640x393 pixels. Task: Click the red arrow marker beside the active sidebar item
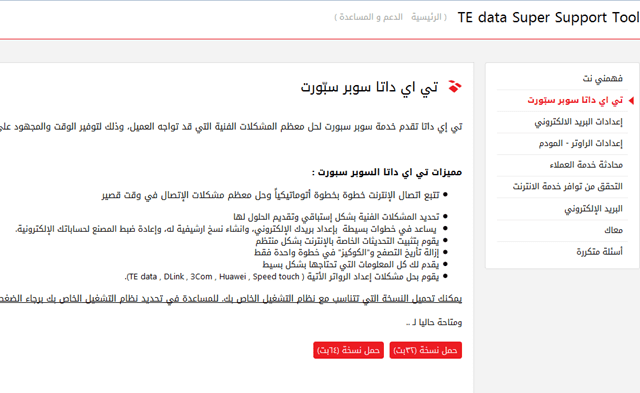click(x=631, y=100)
